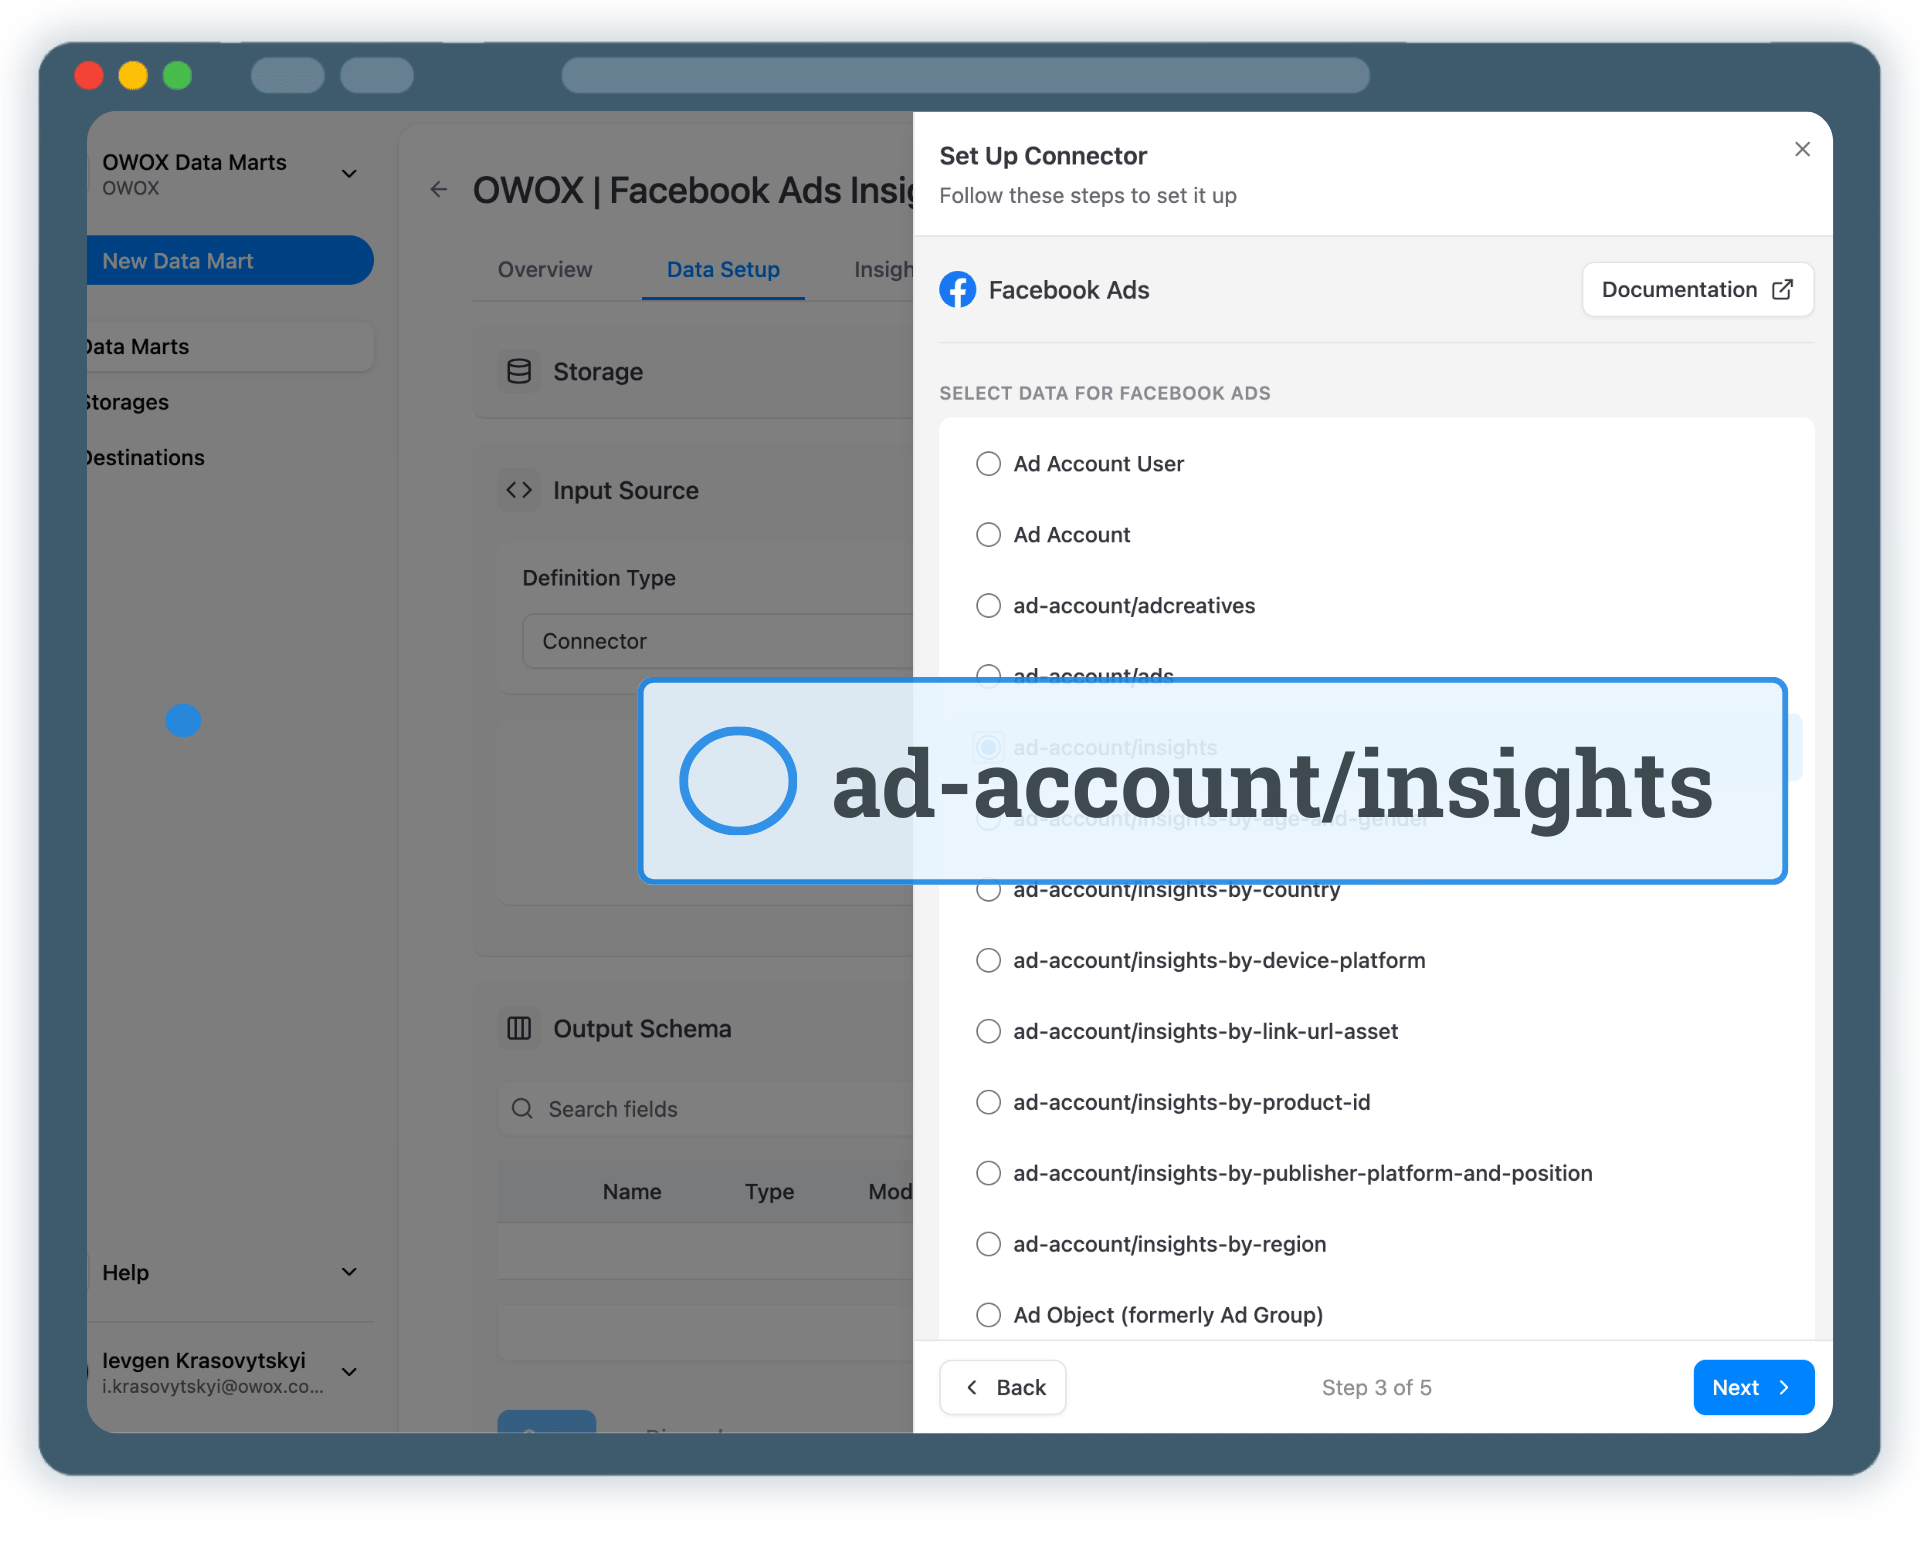Click the external link icon on Documentation
1920x1562 pixels.
coord(1782,290)
